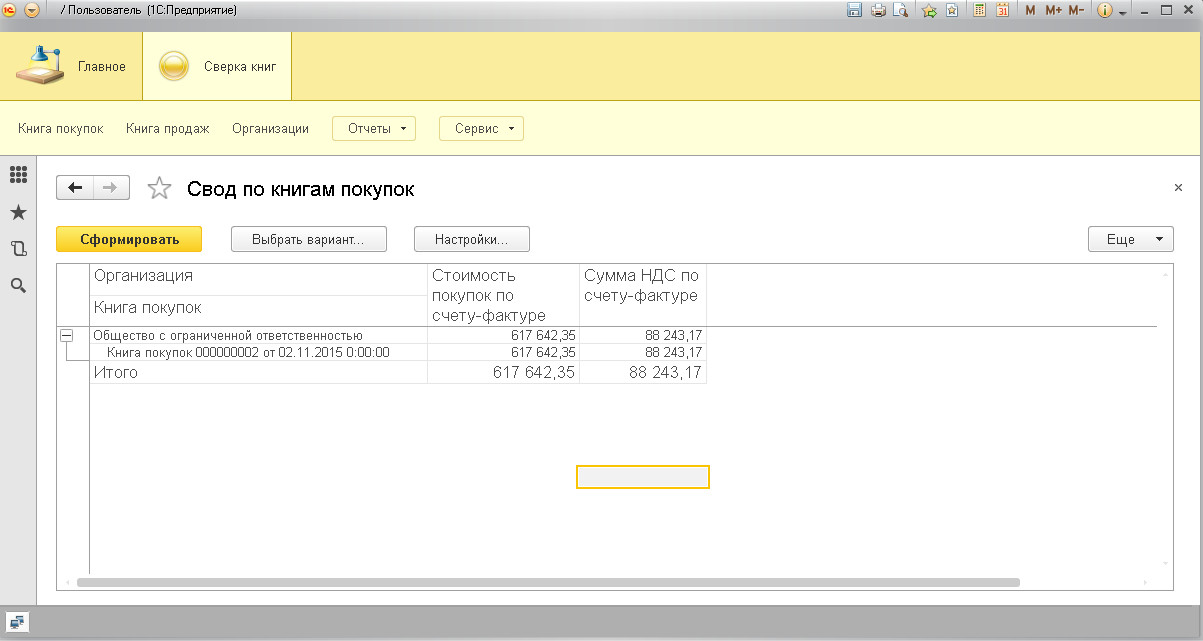Image resolution: width=1203 pixels, height=641 pixels.
Task: Minimize the 1C window
Action: (1143, 10)
